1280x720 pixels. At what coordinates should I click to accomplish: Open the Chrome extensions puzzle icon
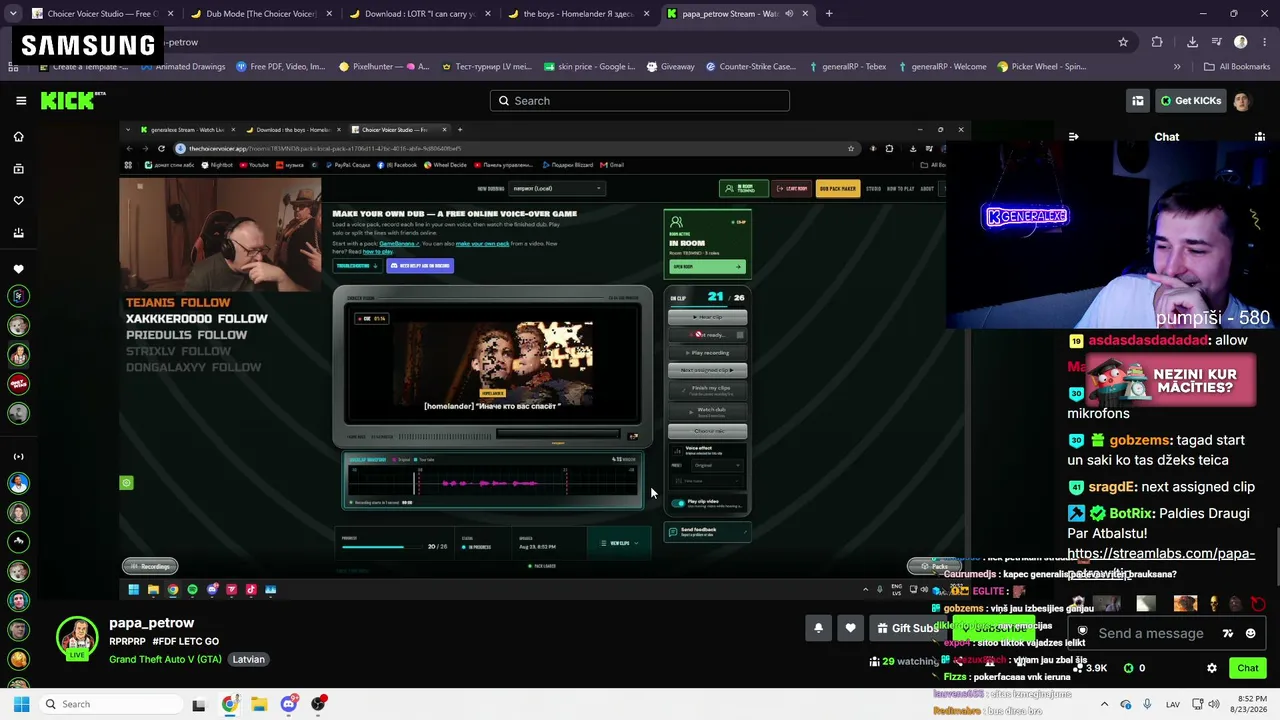[1157, 42]
